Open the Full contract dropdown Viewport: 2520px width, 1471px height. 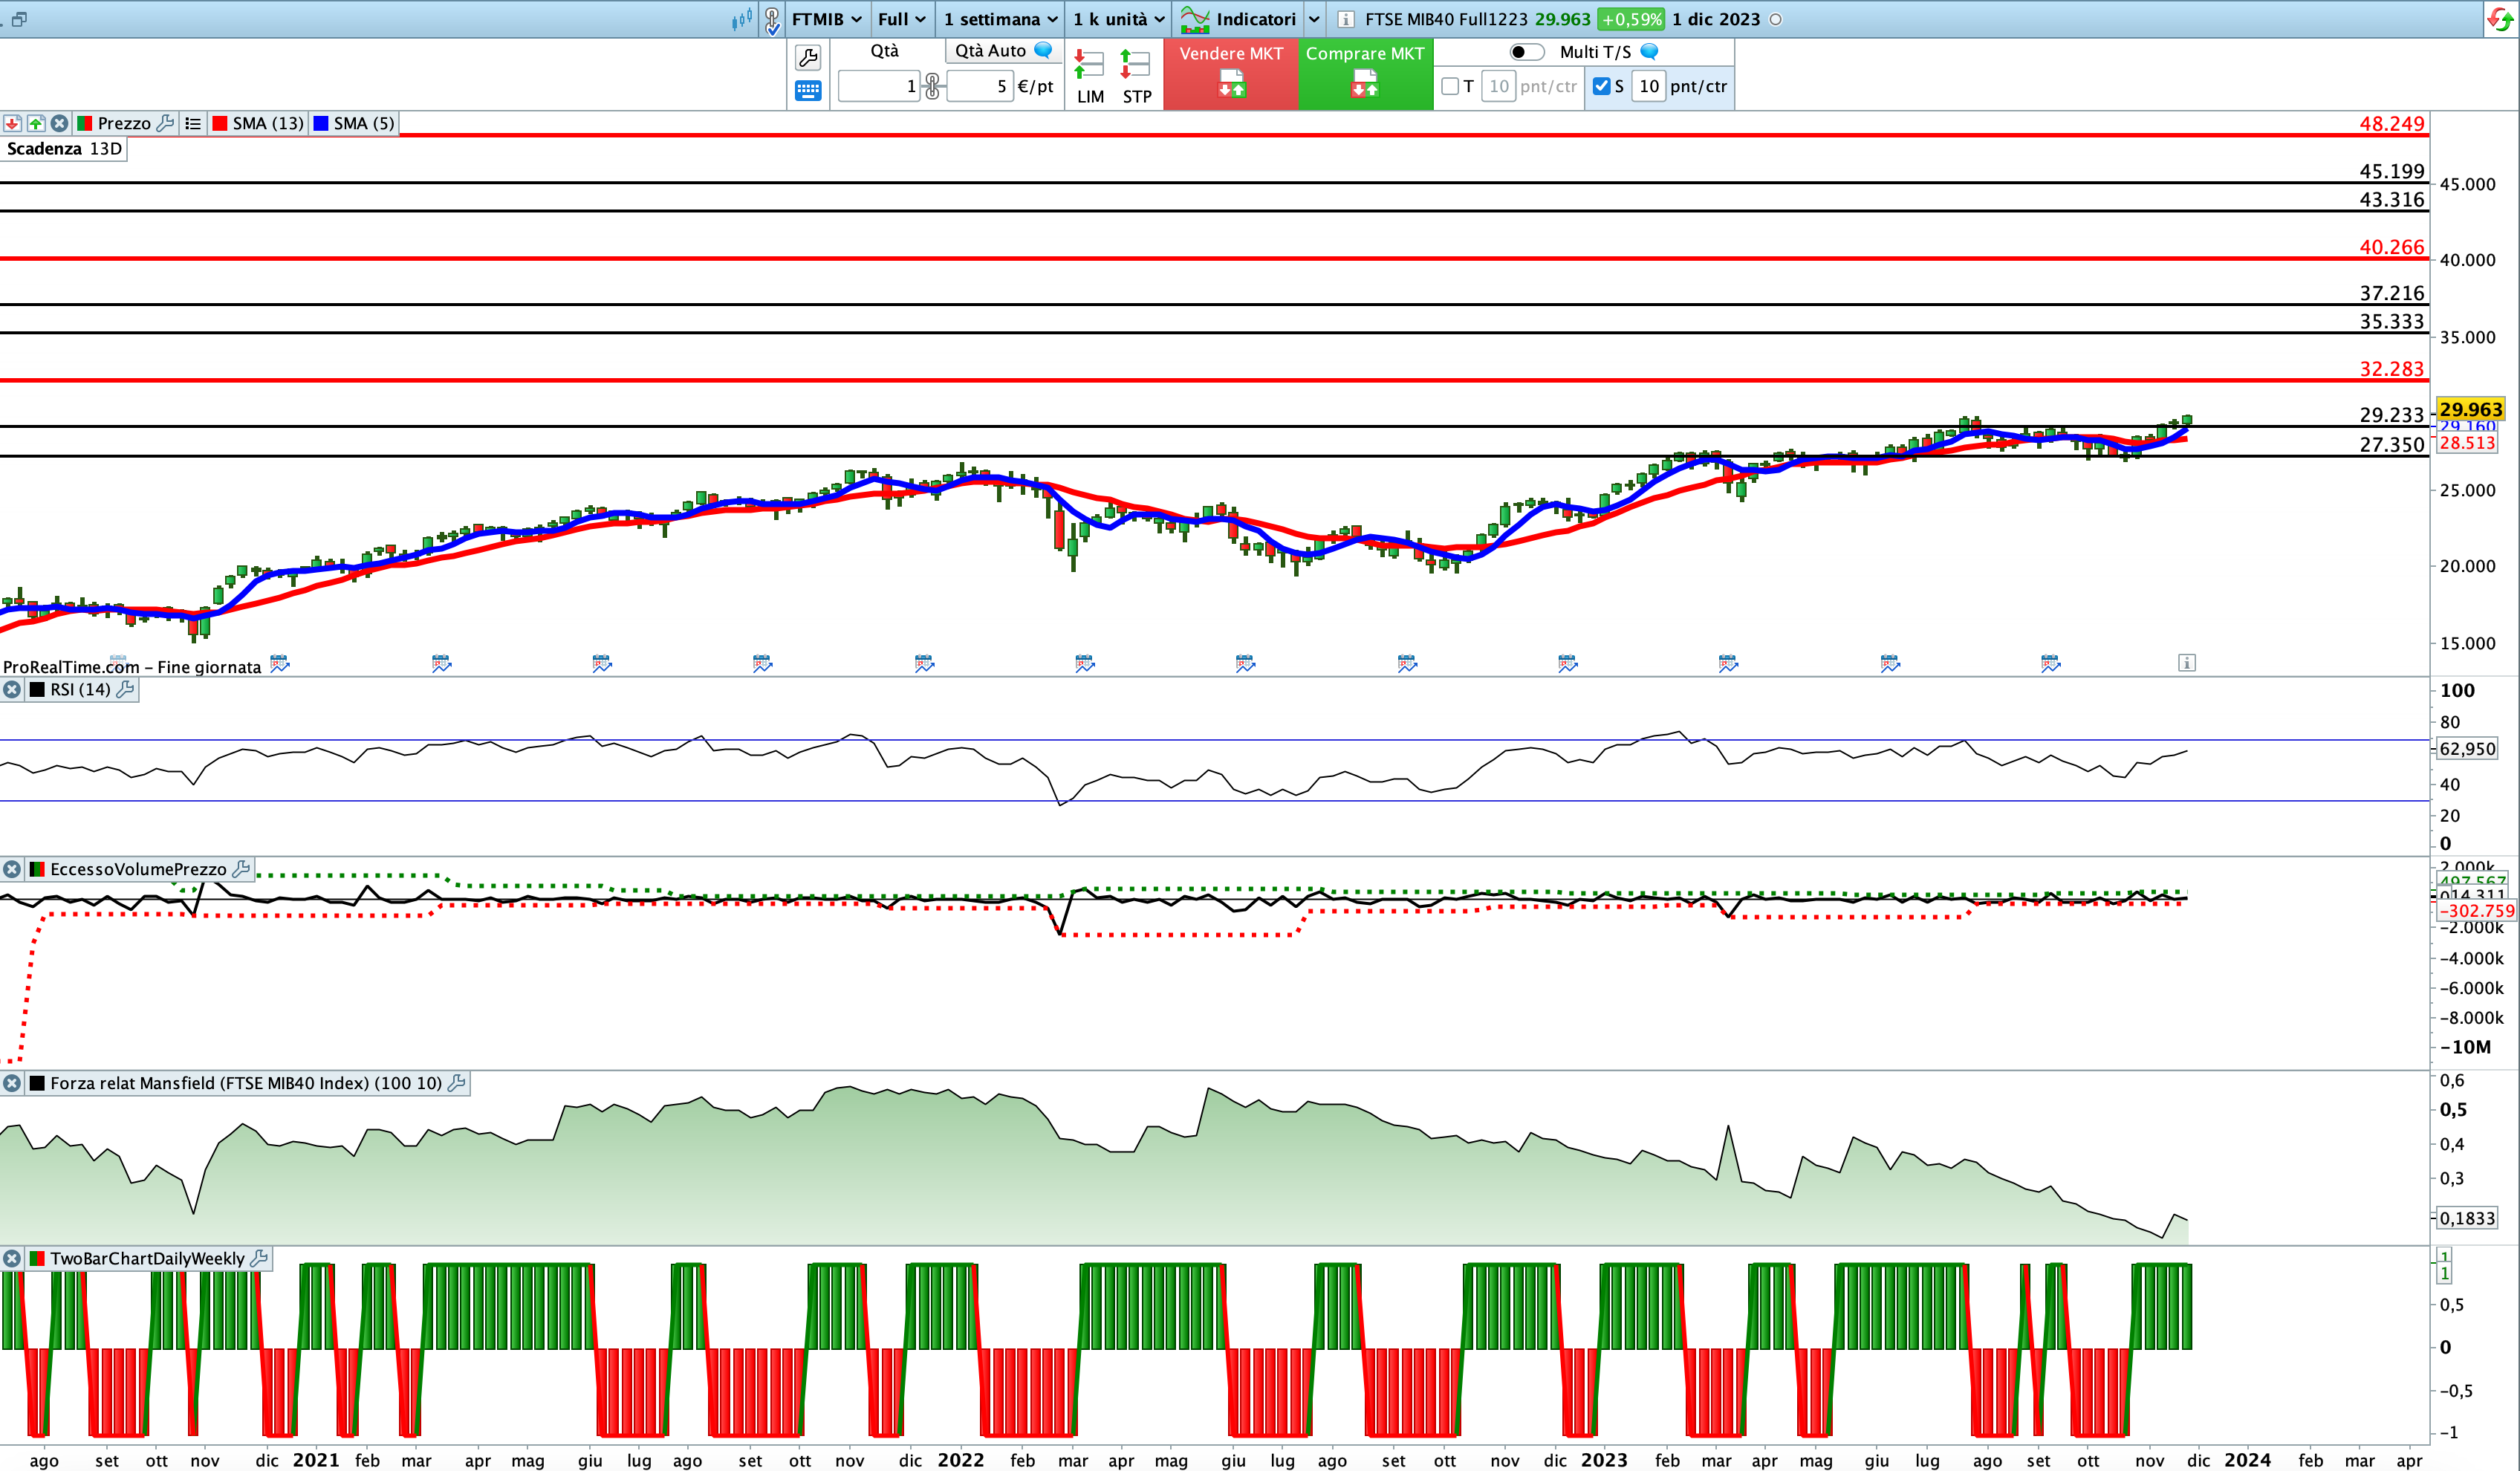pyautogui.click(x=901, y=19)
